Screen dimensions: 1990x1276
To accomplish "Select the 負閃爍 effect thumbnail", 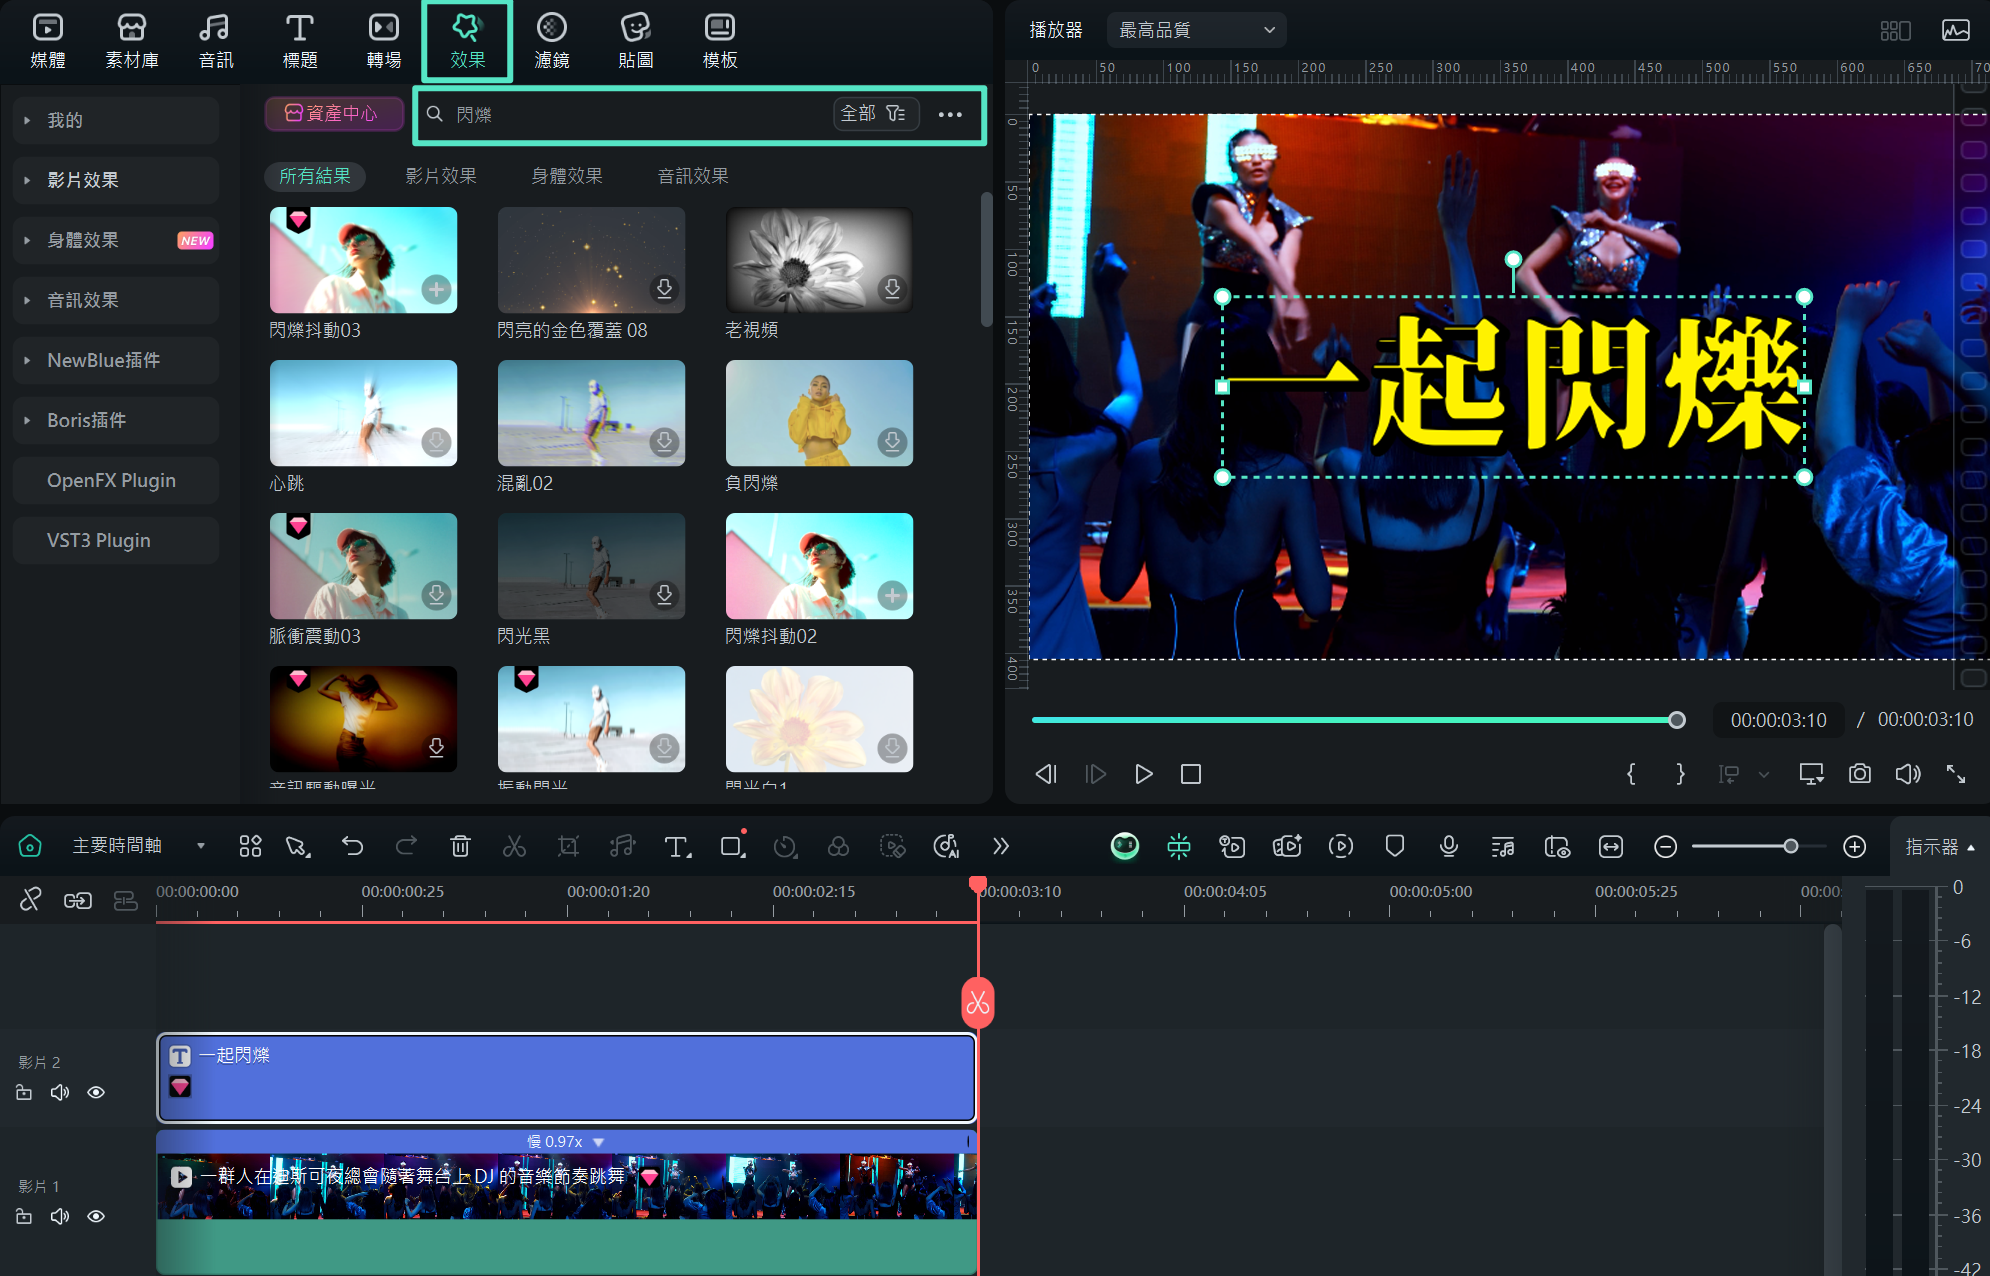I will (x=819, y=413).
